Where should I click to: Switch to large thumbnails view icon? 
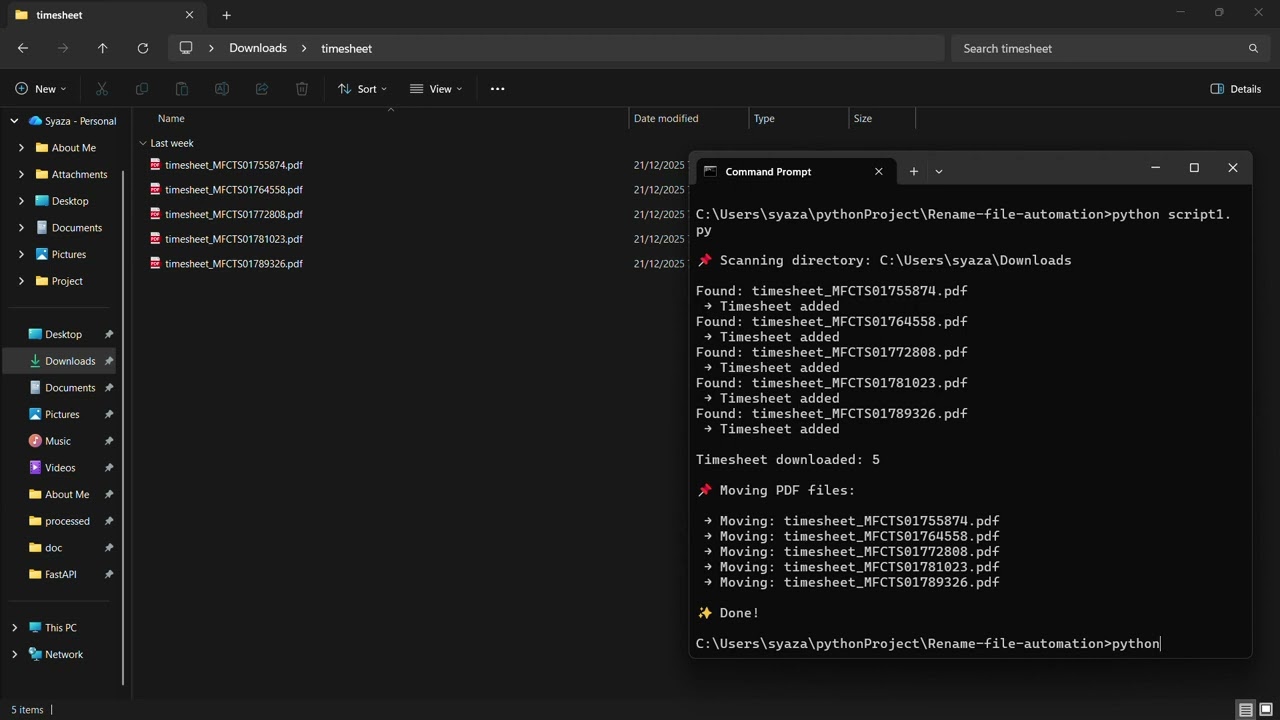point(1266,710)
